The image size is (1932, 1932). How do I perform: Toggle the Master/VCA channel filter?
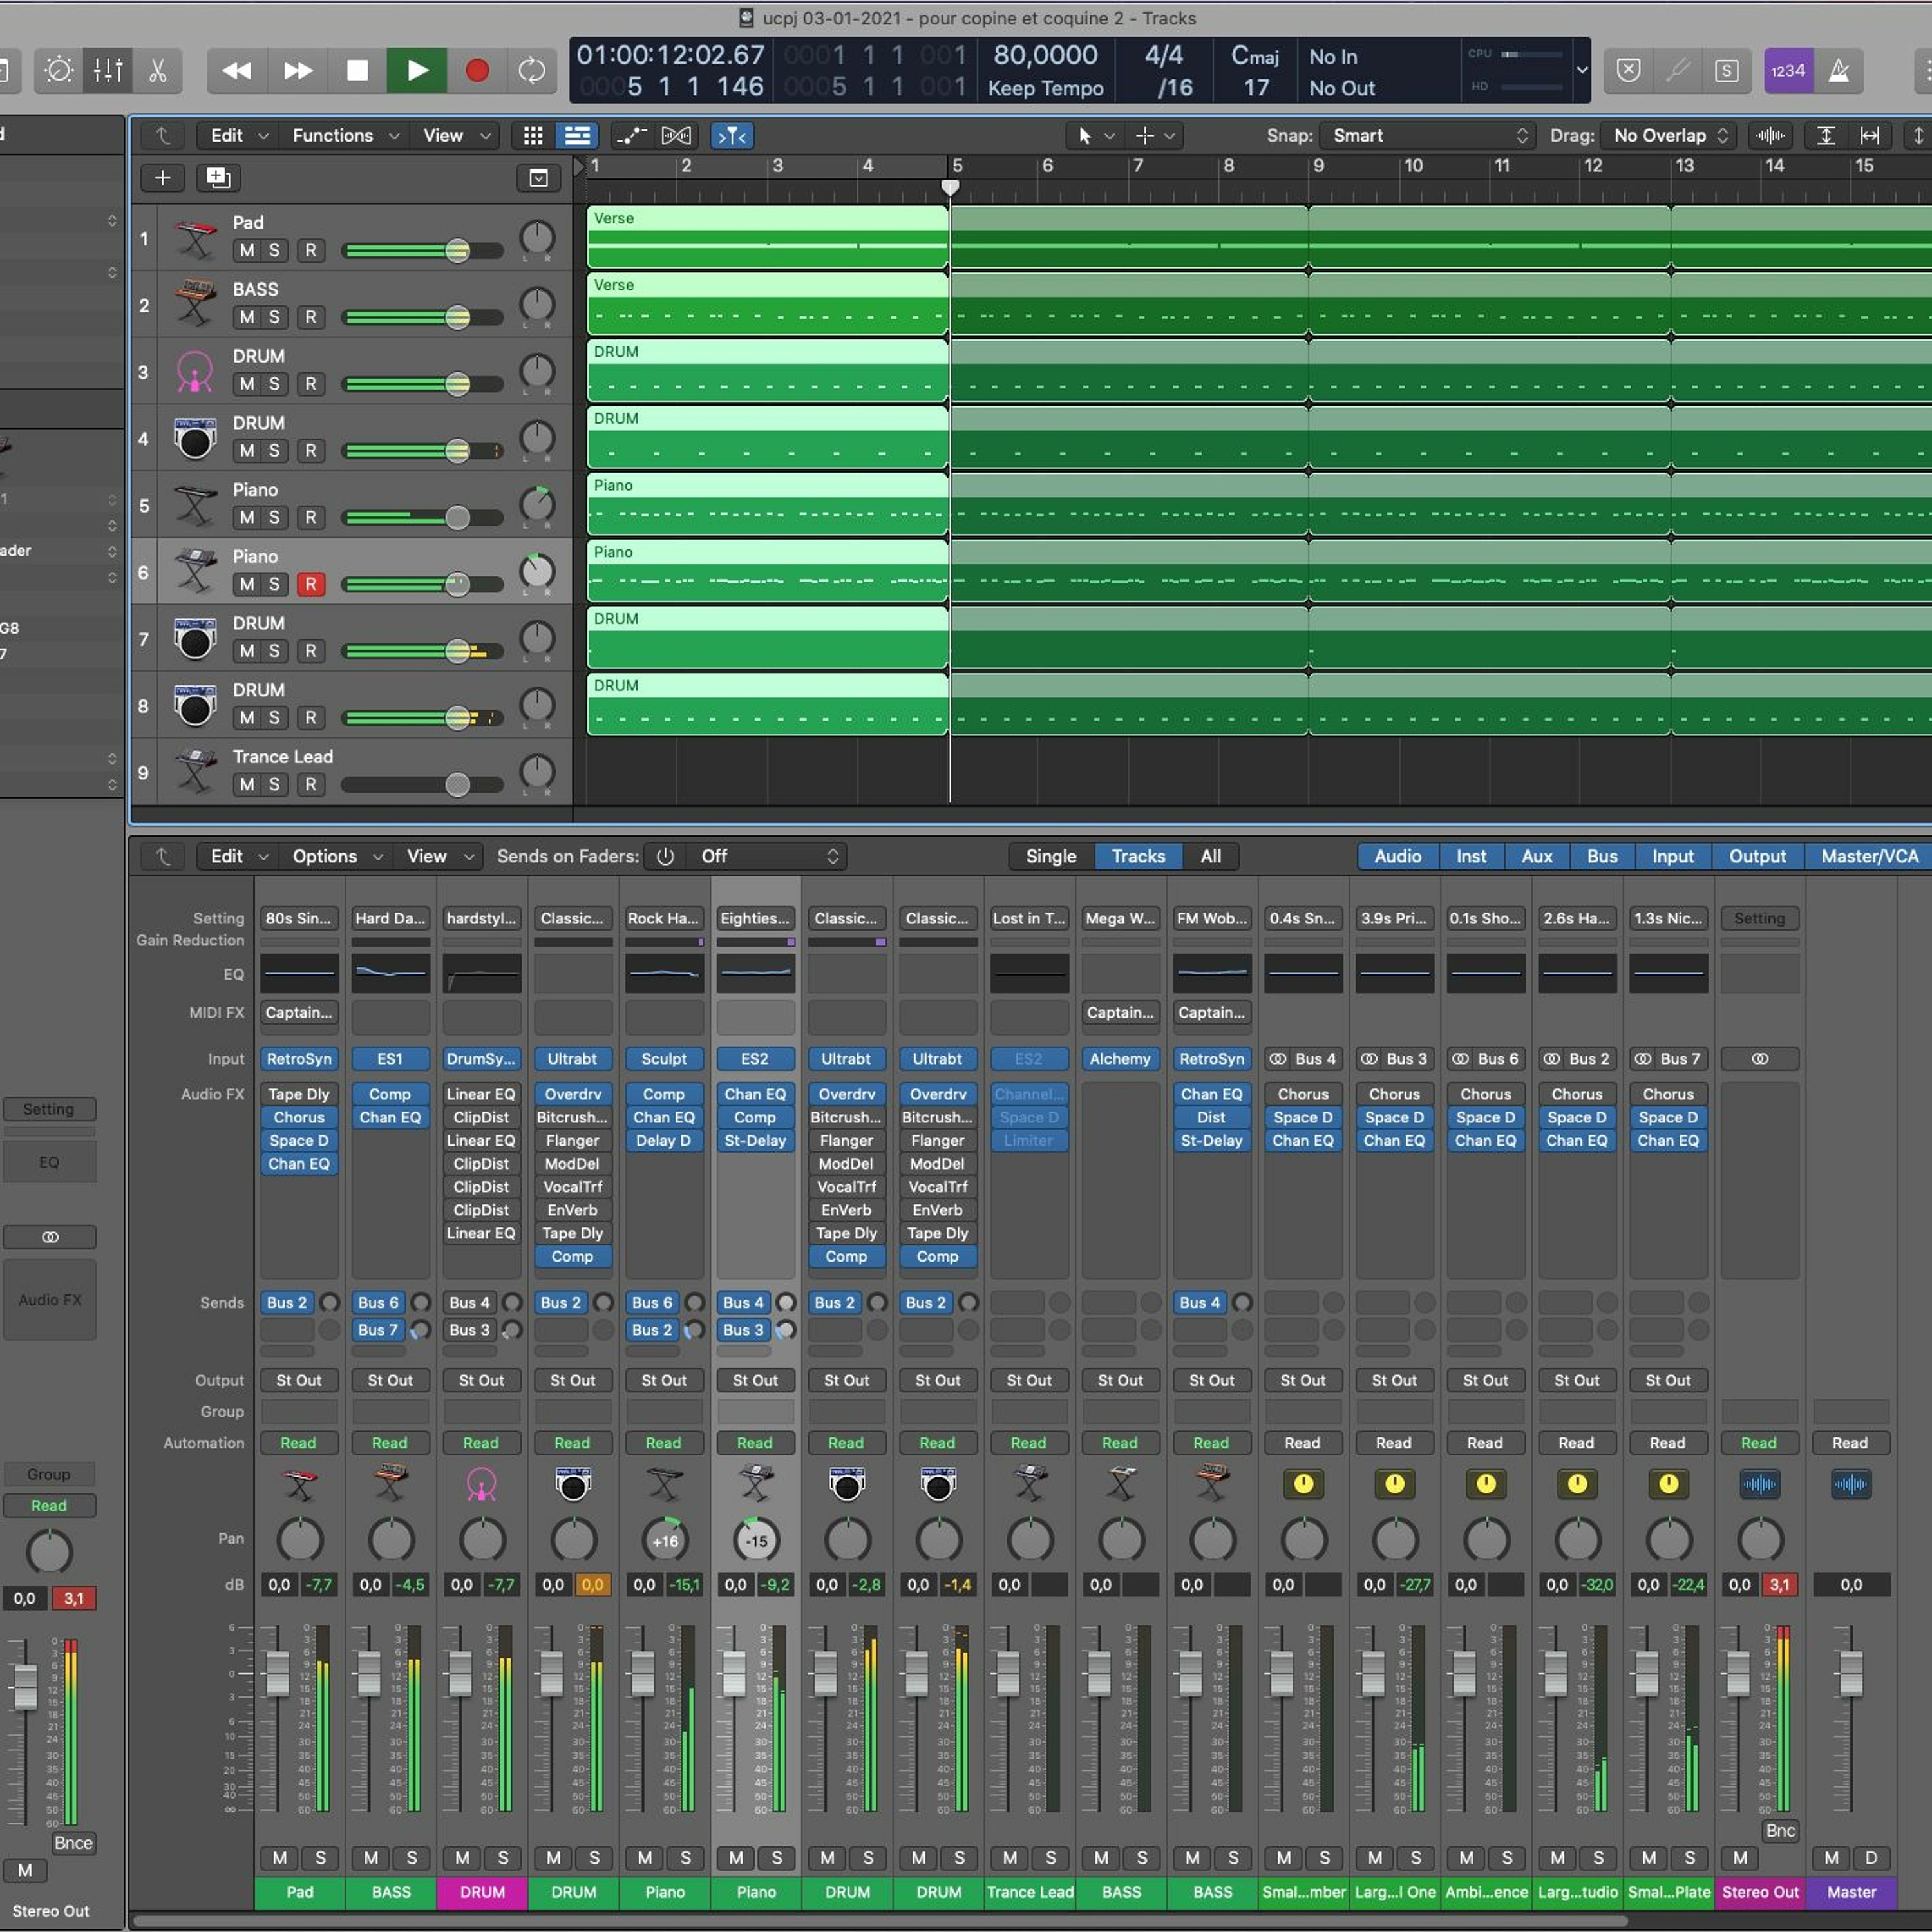[1869, 856]
